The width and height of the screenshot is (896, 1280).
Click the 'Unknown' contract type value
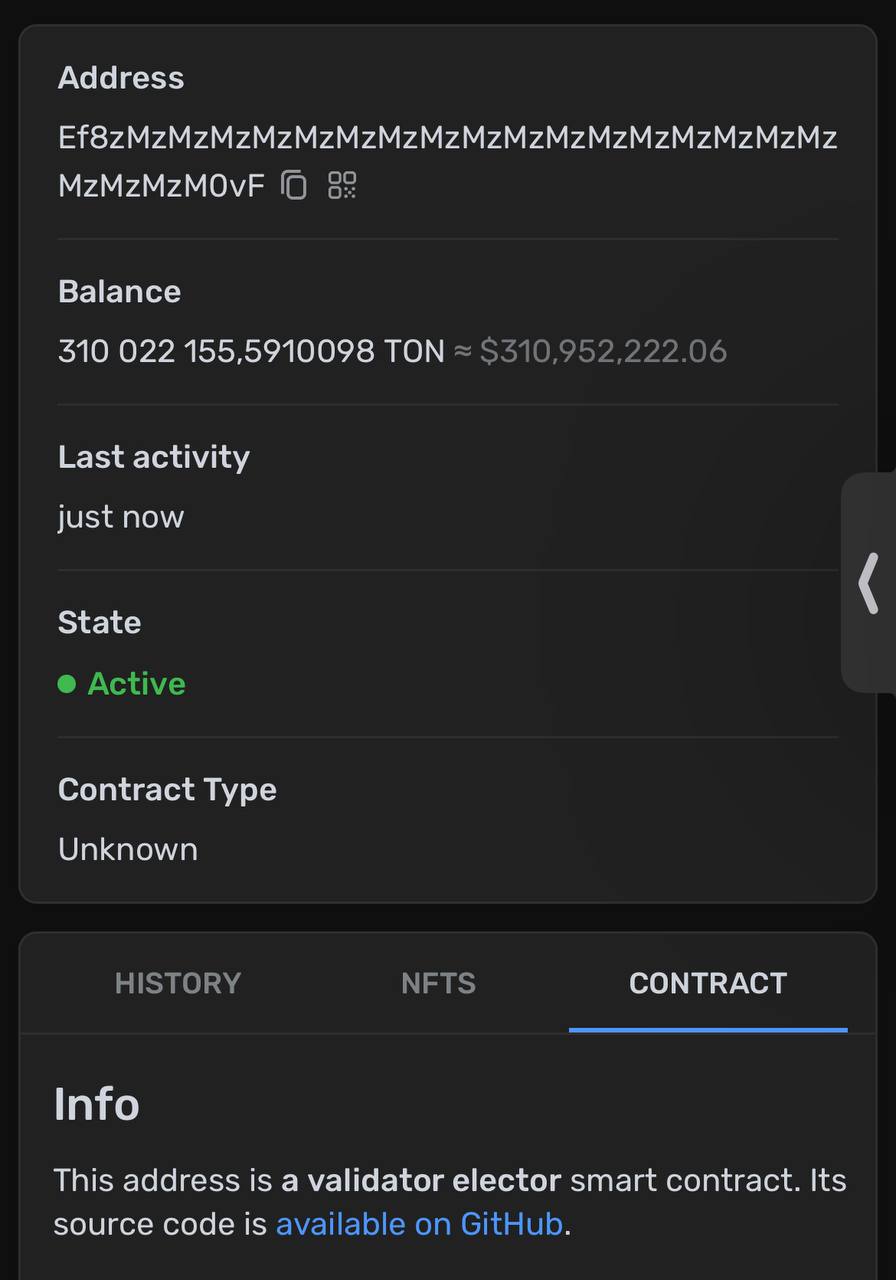(x=128, y=849)
